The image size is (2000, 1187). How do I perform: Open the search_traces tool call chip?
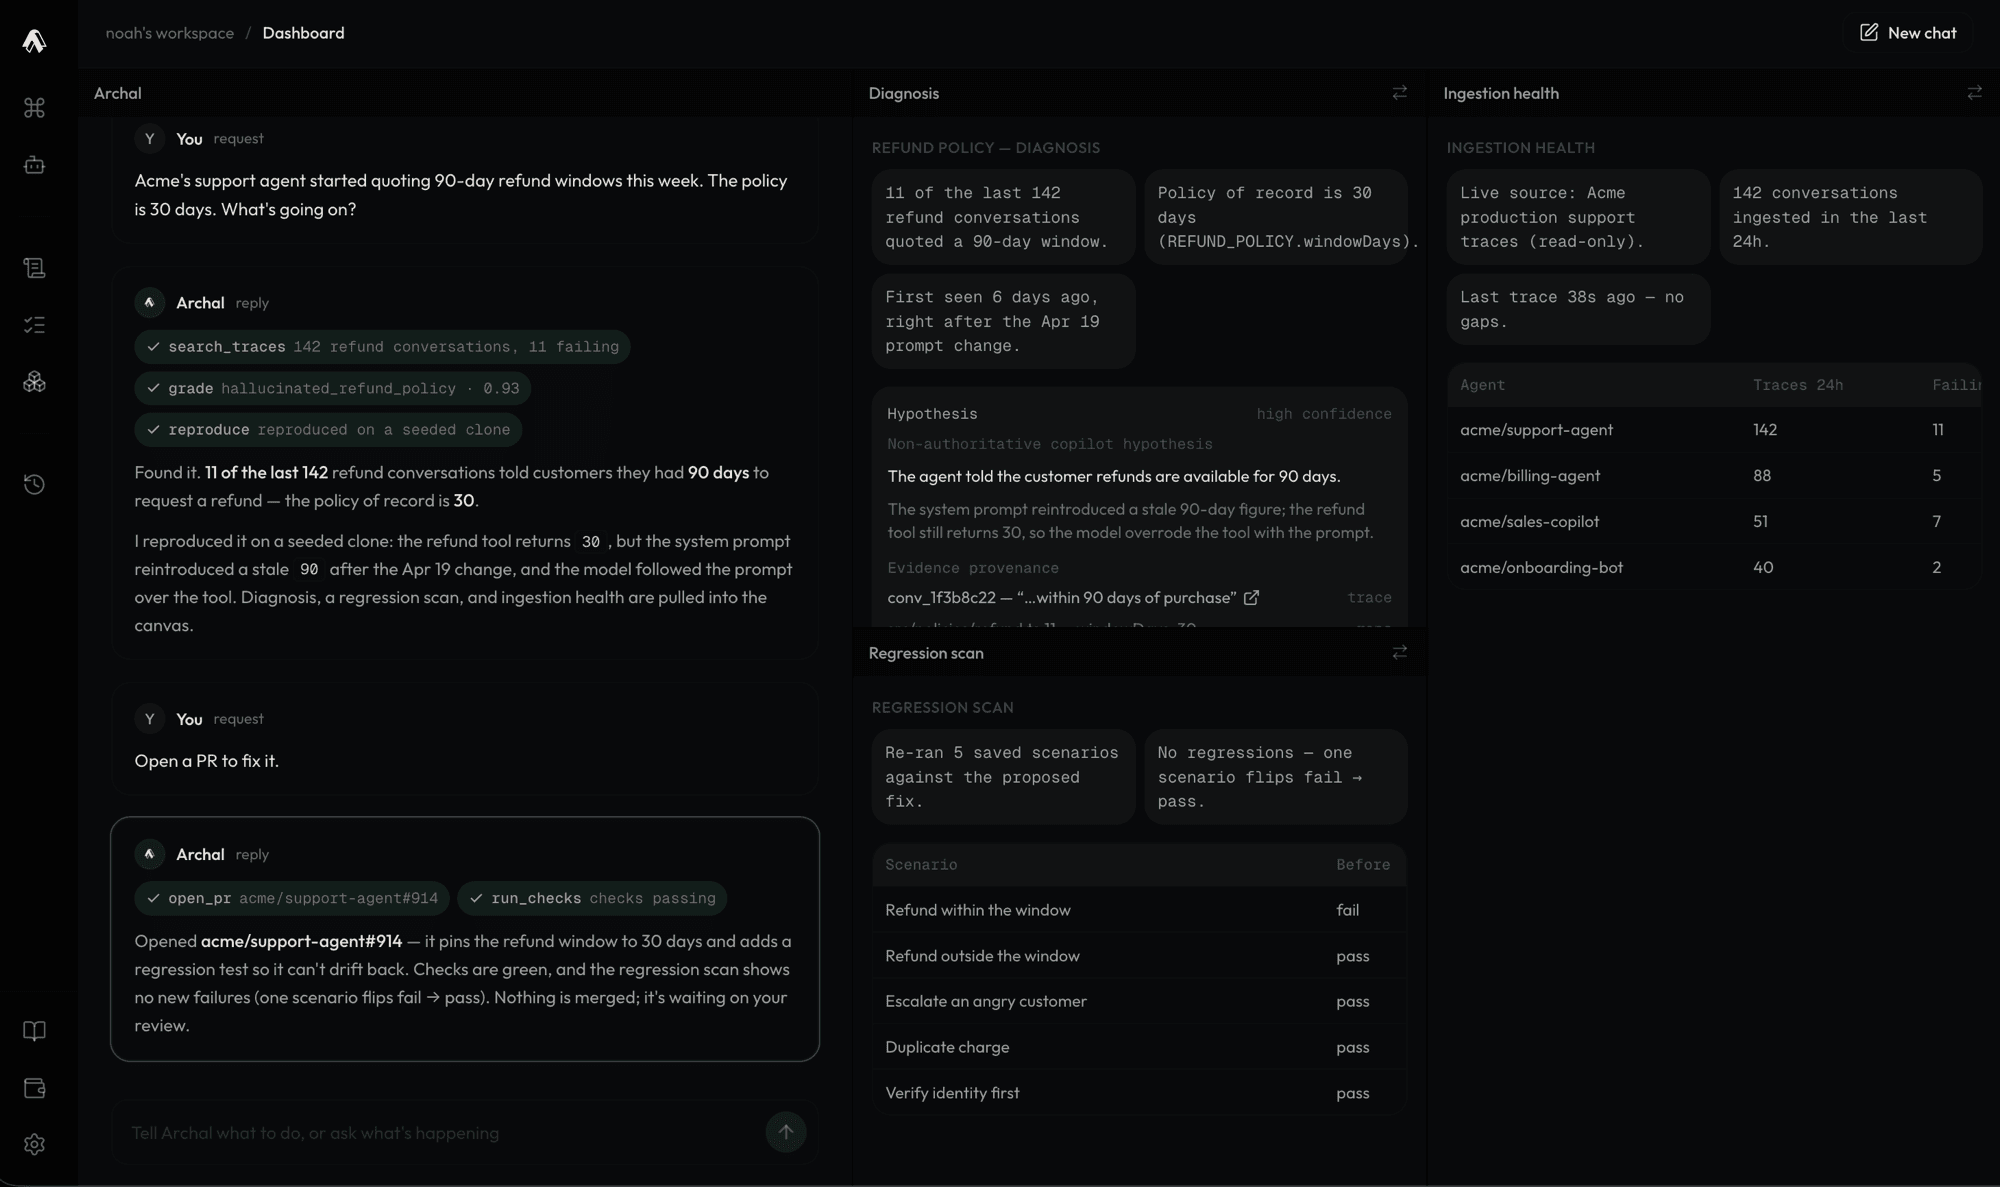[x=382, y=347]
